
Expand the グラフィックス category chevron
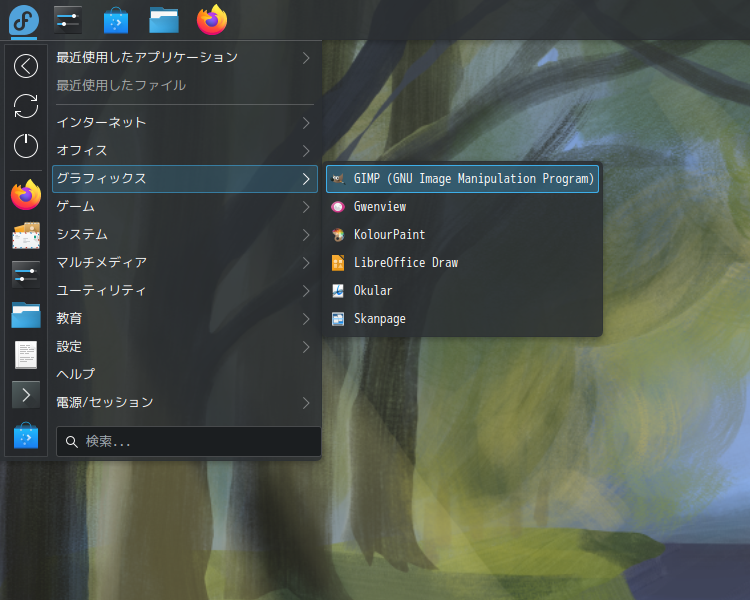(306, 179)
